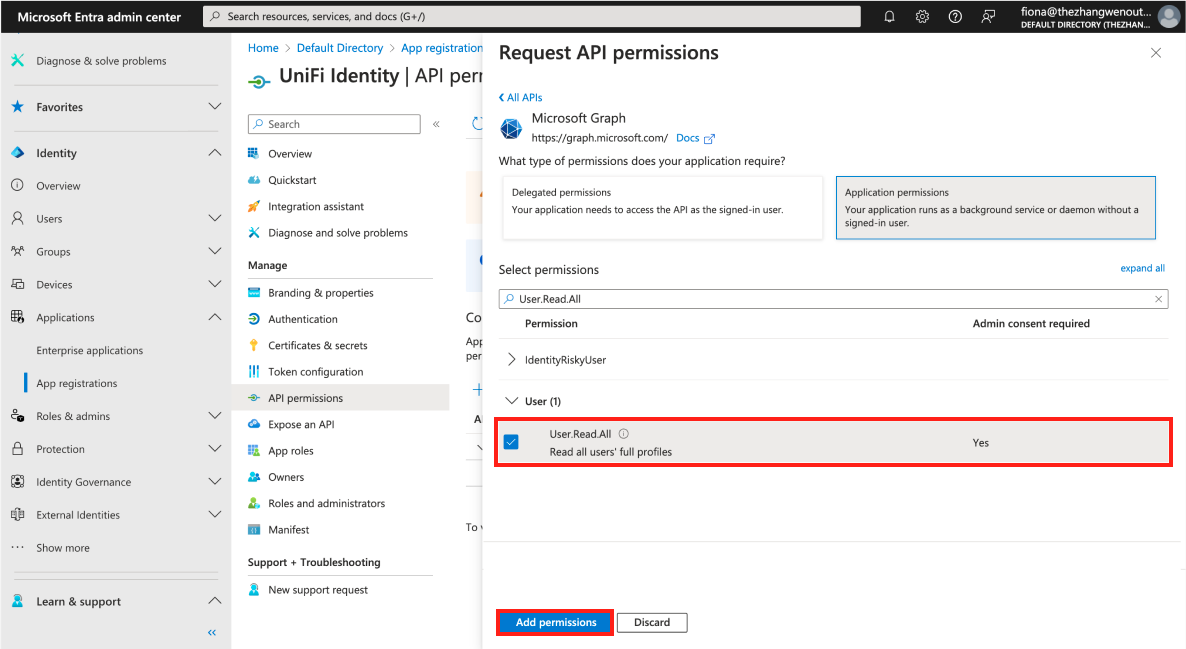Uncheck the User.Read.All permission checkbox
This screenshot has height=649, width=1186.
(511, 442)
